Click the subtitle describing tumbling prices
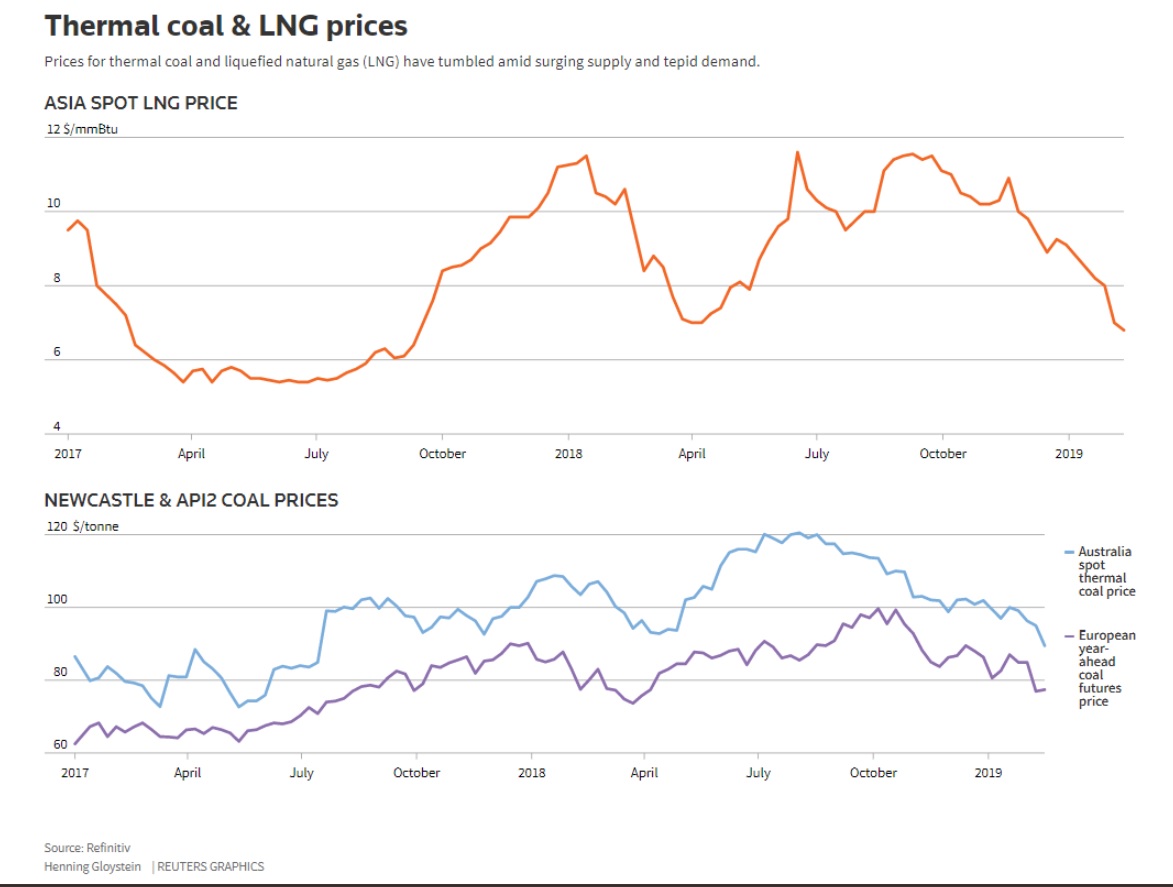 tap(402, 62)
